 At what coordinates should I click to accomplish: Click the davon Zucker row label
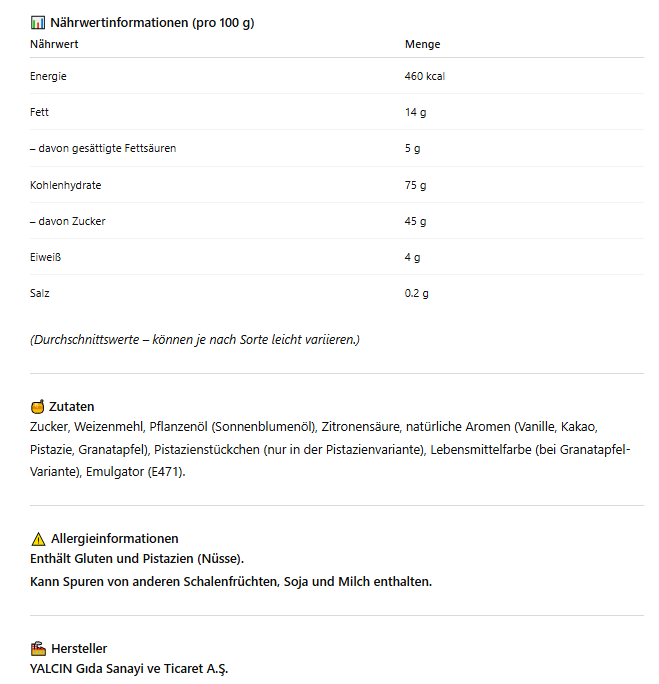pyautogui.click(x=68, y=221)
